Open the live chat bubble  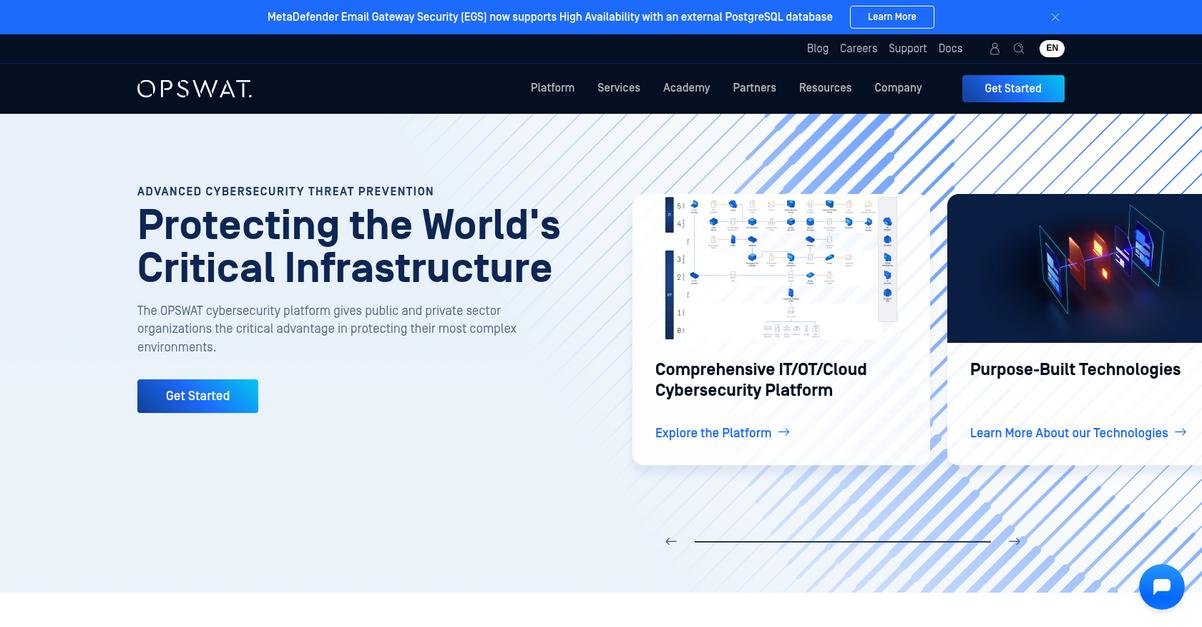coord(1161,586)
